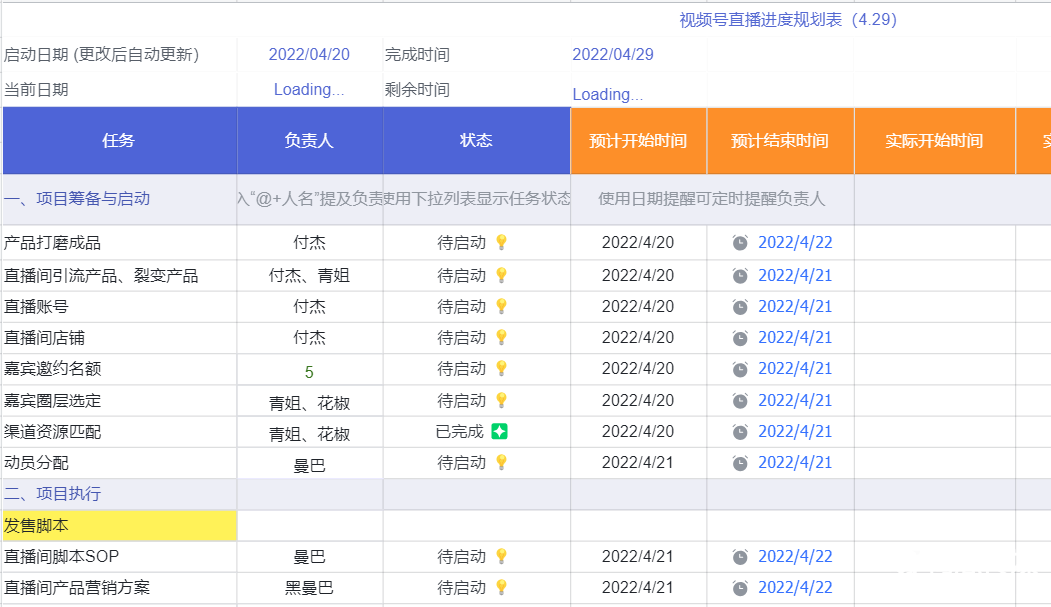Viewport: 1051px width, 607px height.
Task: Click the 2022/4/22 end date for 直播间脚本SOP
Action: (x=795, y=557)
